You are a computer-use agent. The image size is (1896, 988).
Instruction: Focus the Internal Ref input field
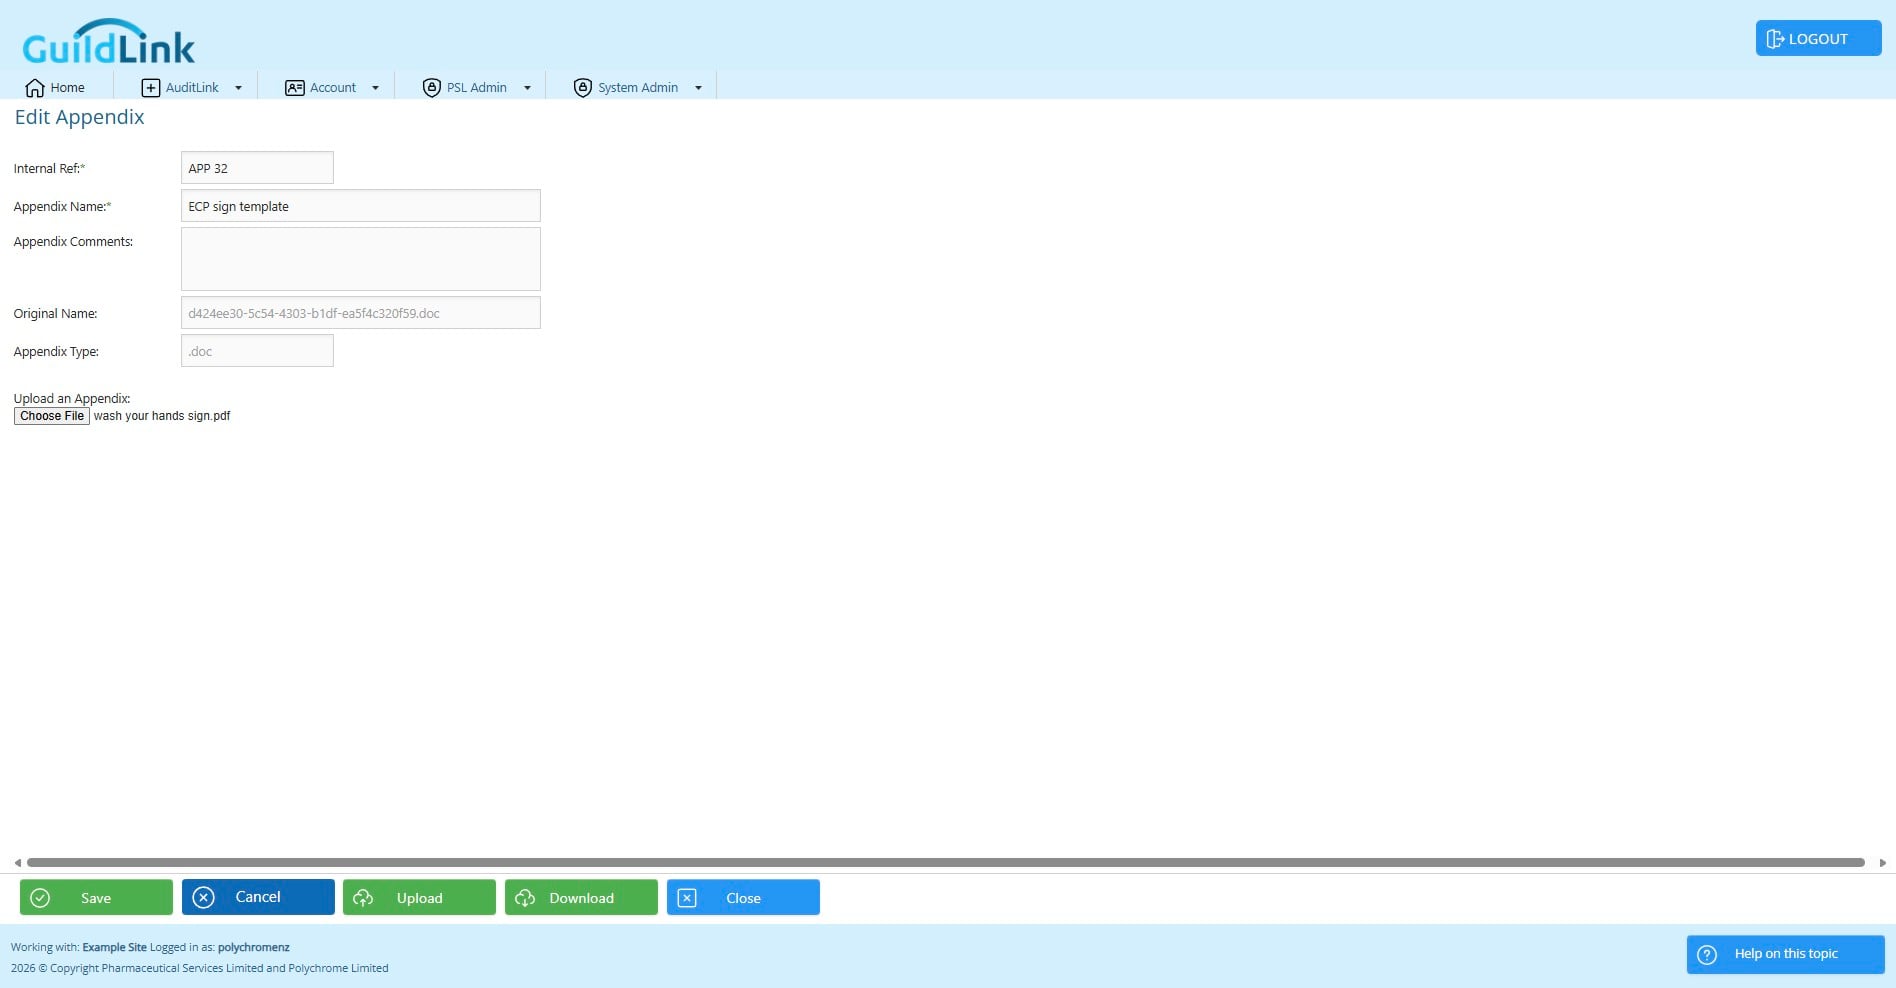pyautogui.click(x=257, y=168)
